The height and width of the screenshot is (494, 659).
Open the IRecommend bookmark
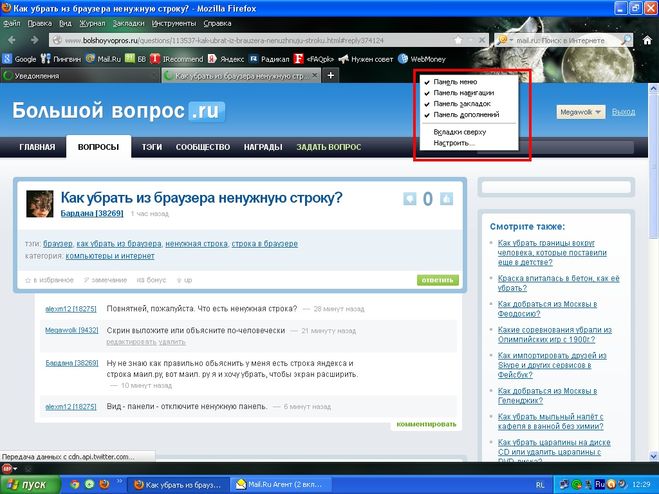177,59
